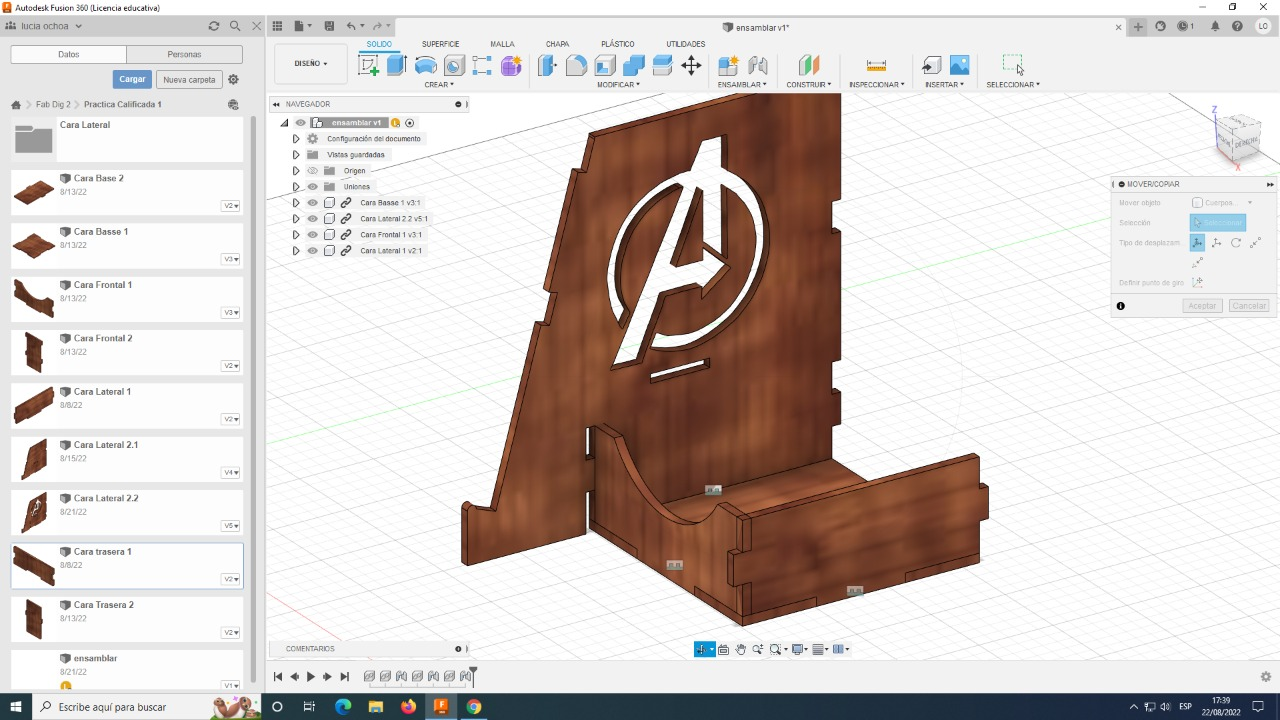
Task: Jump to timeline start
Action: (x=278, y=677)
